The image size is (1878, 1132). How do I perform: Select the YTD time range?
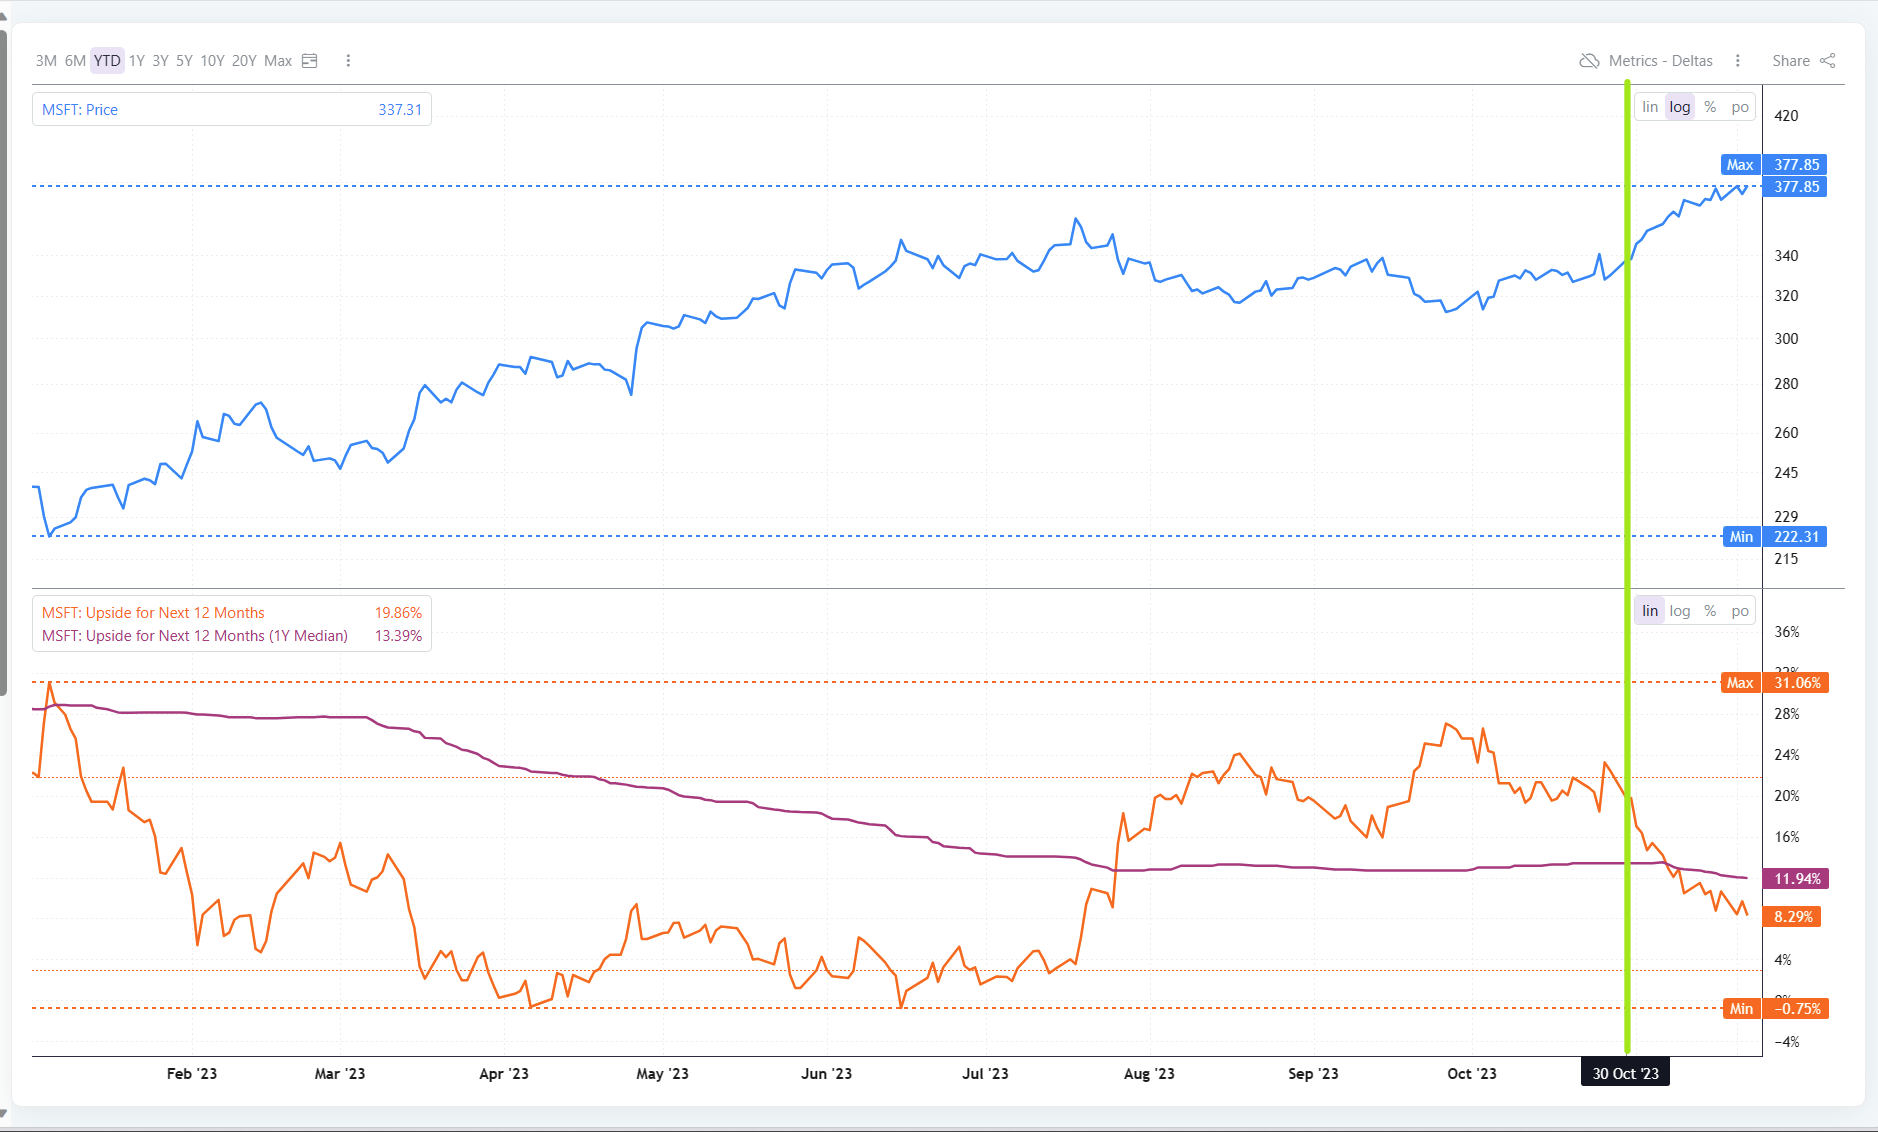click(107, 61)
